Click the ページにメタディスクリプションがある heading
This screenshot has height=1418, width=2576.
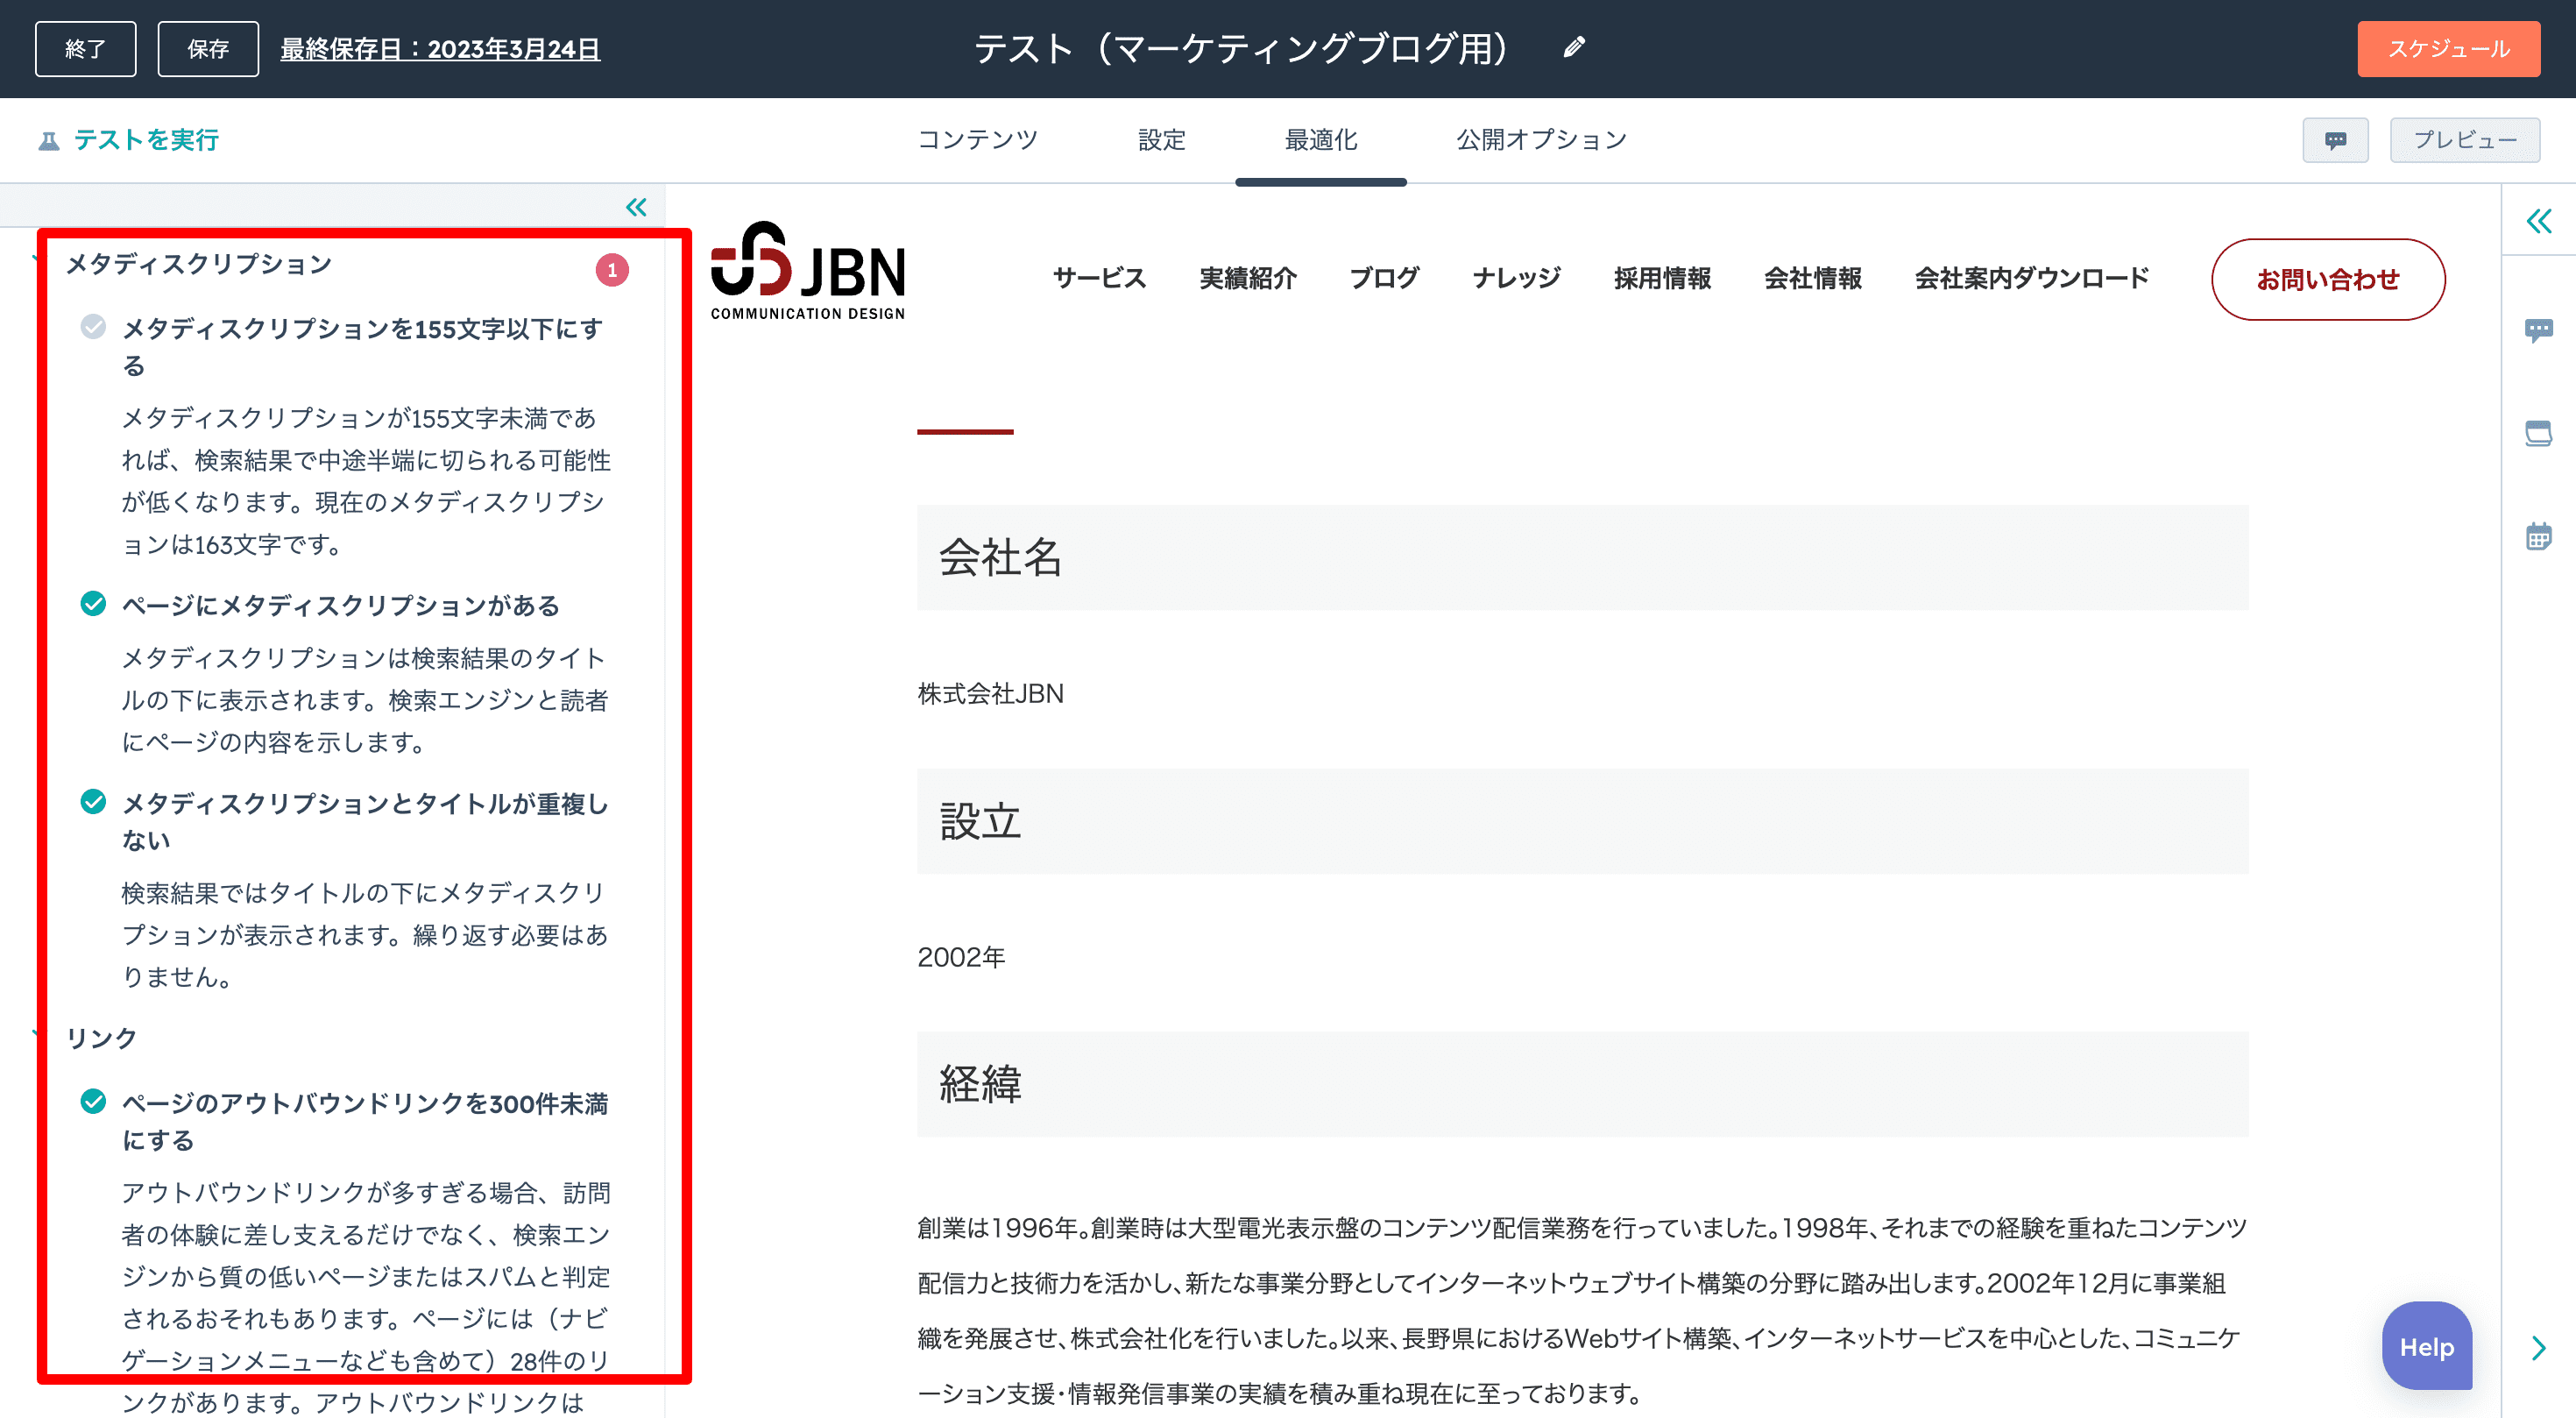[340, 605]
